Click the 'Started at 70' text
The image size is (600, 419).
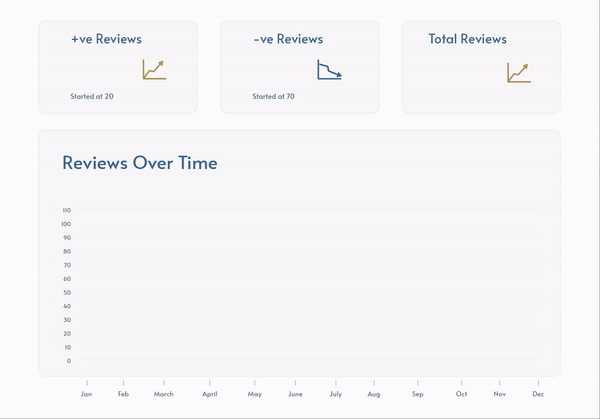pyautogui.click(x=273, y=97)
